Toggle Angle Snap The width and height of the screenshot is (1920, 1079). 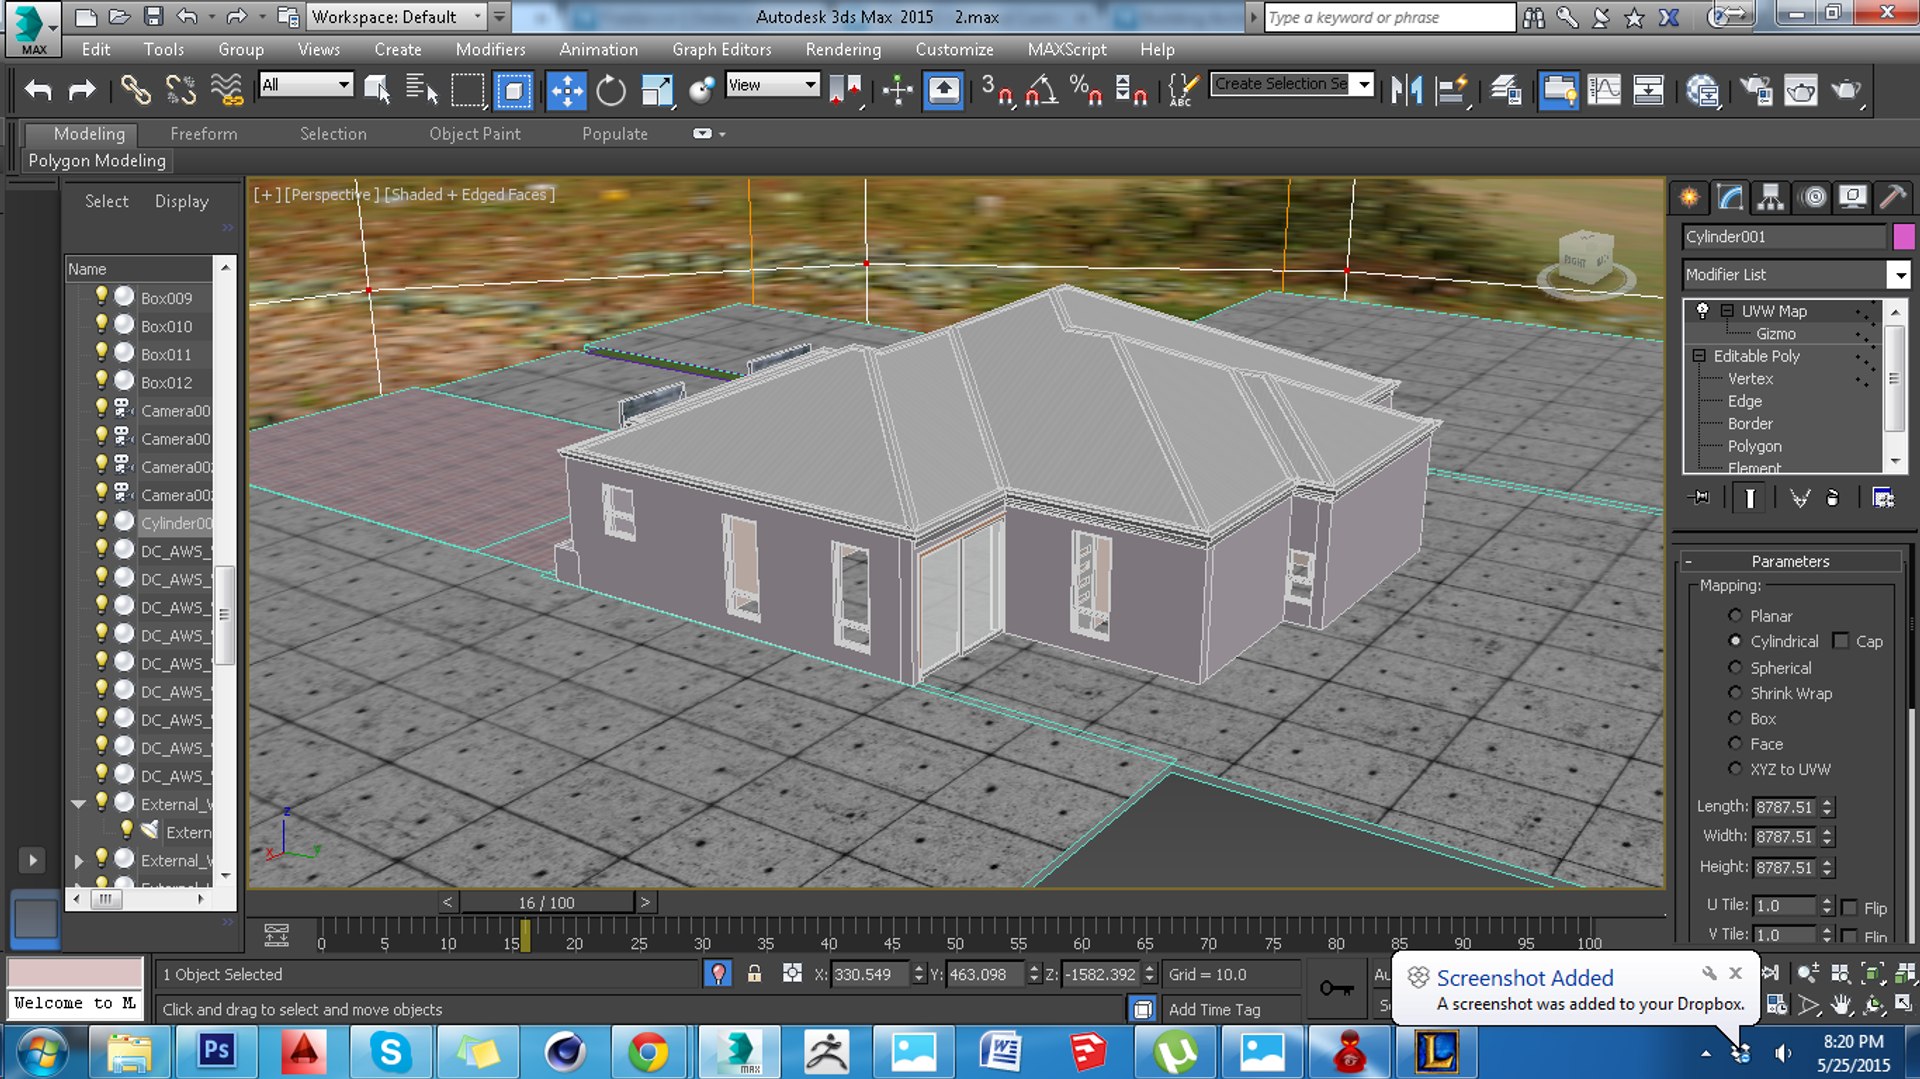1041,91
